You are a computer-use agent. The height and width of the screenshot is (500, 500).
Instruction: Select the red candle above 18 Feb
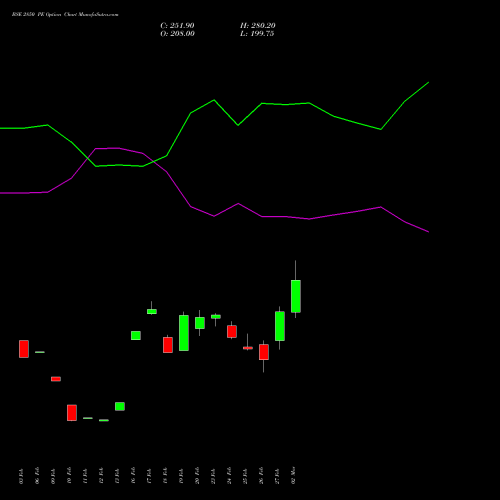point(168,345)
